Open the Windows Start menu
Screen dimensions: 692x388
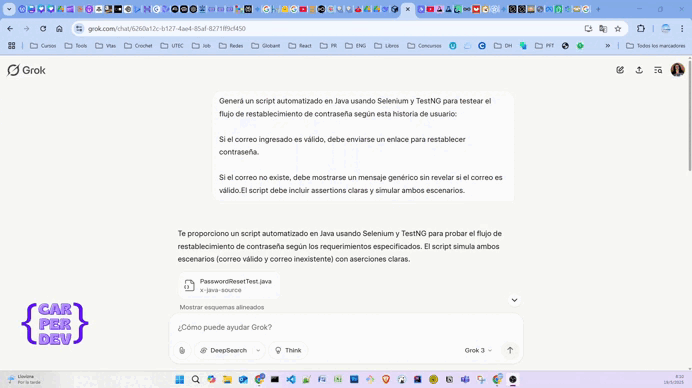tap(180, 380)
